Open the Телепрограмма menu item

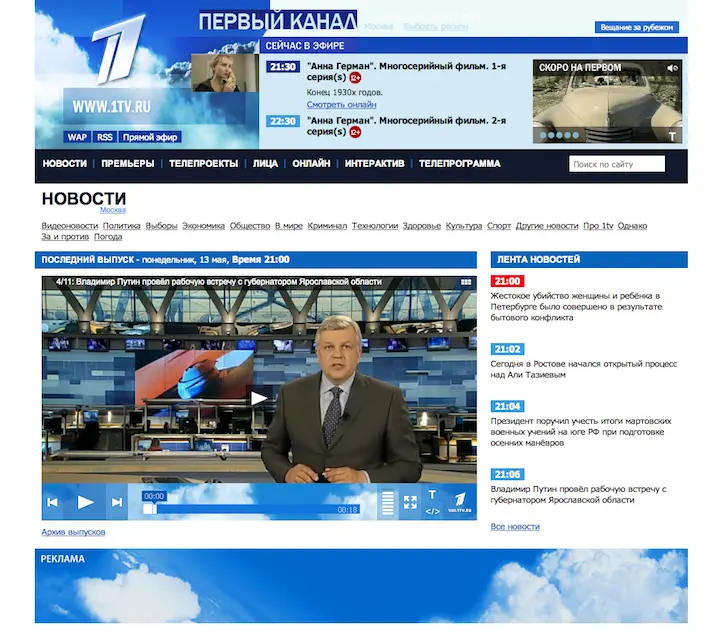pyautogui.click(x=460, y=164)
